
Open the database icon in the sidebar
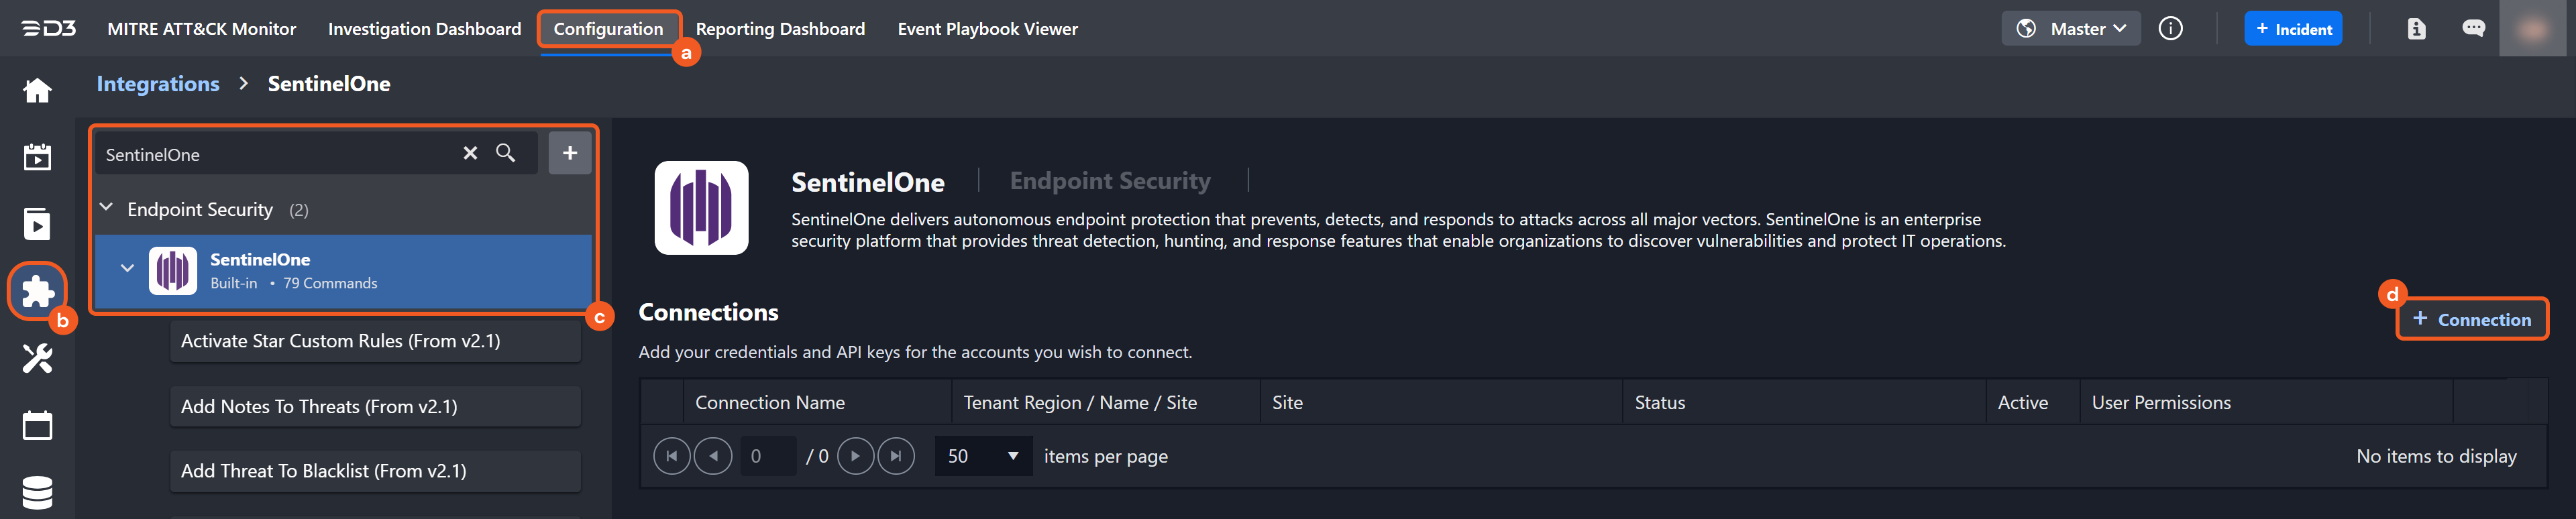(x=37, y=492)
